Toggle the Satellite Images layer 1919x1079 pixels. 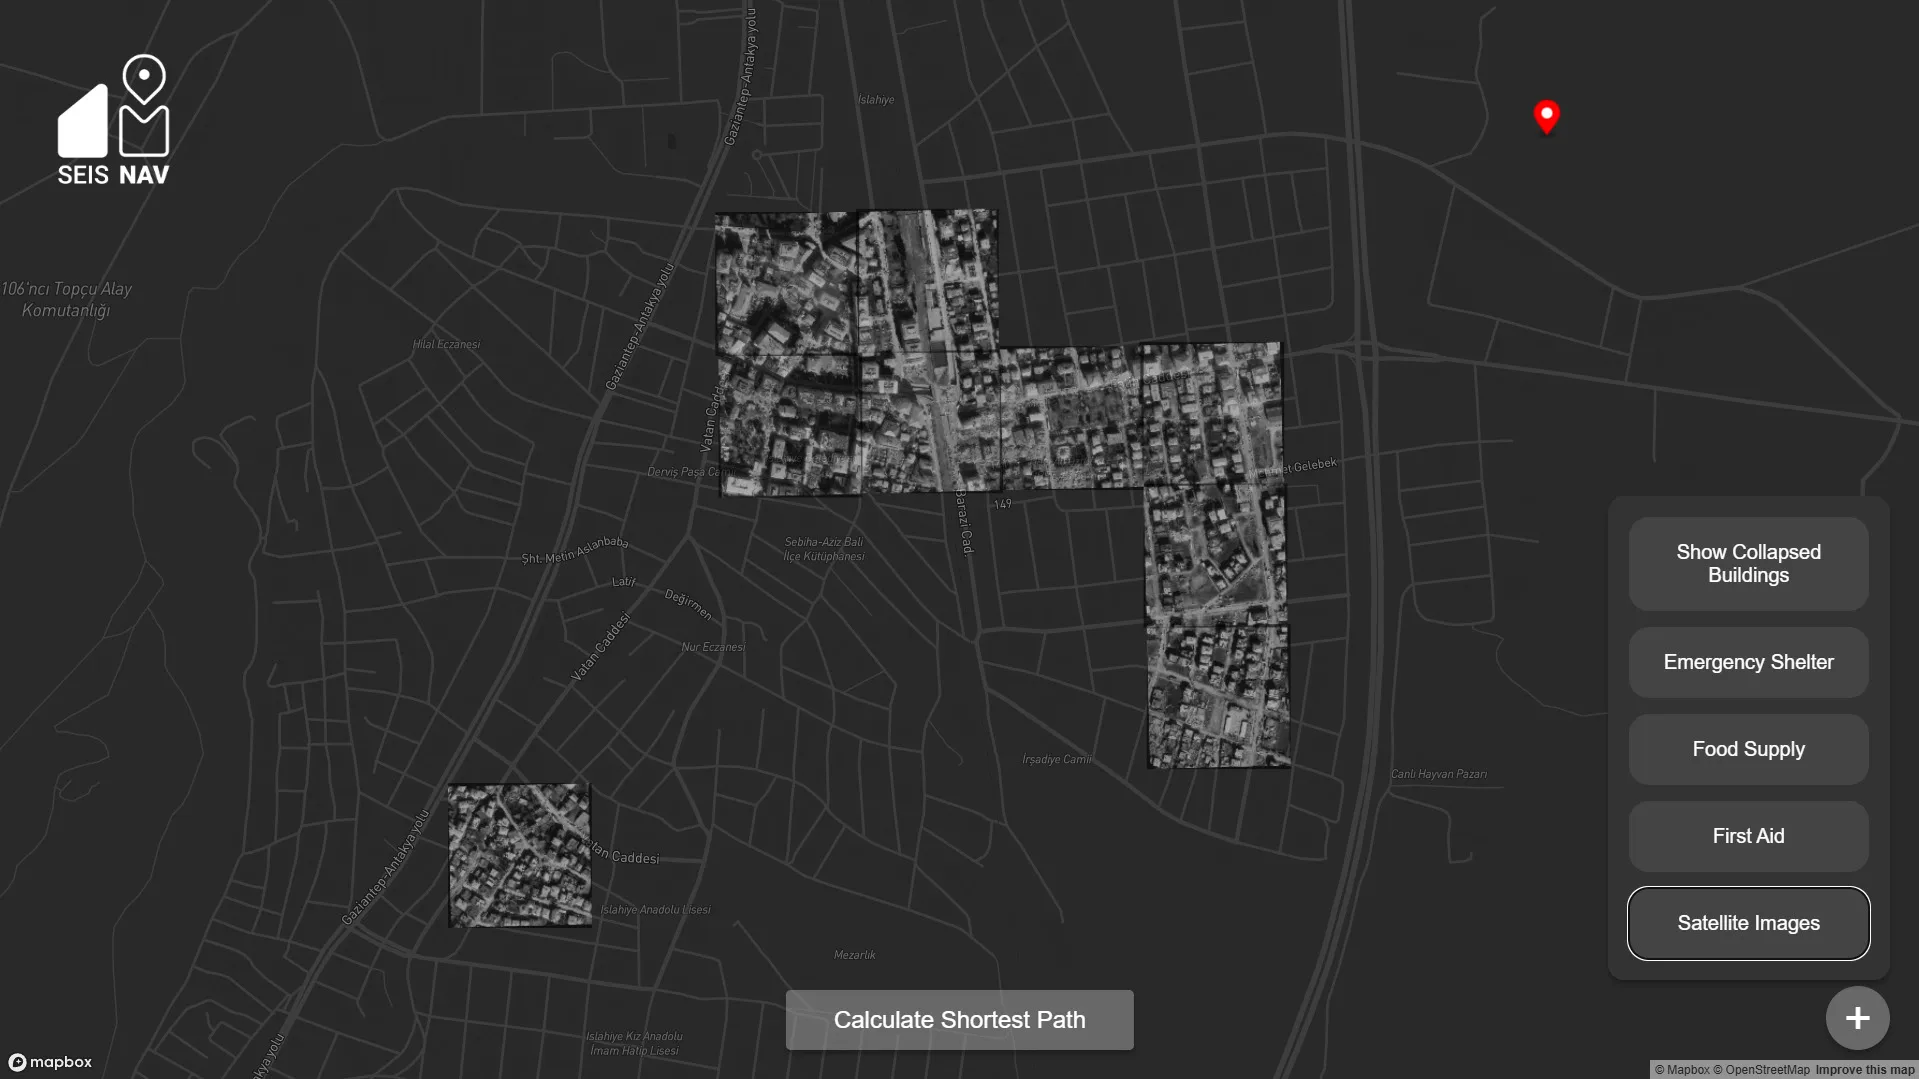click(1748, 923)
